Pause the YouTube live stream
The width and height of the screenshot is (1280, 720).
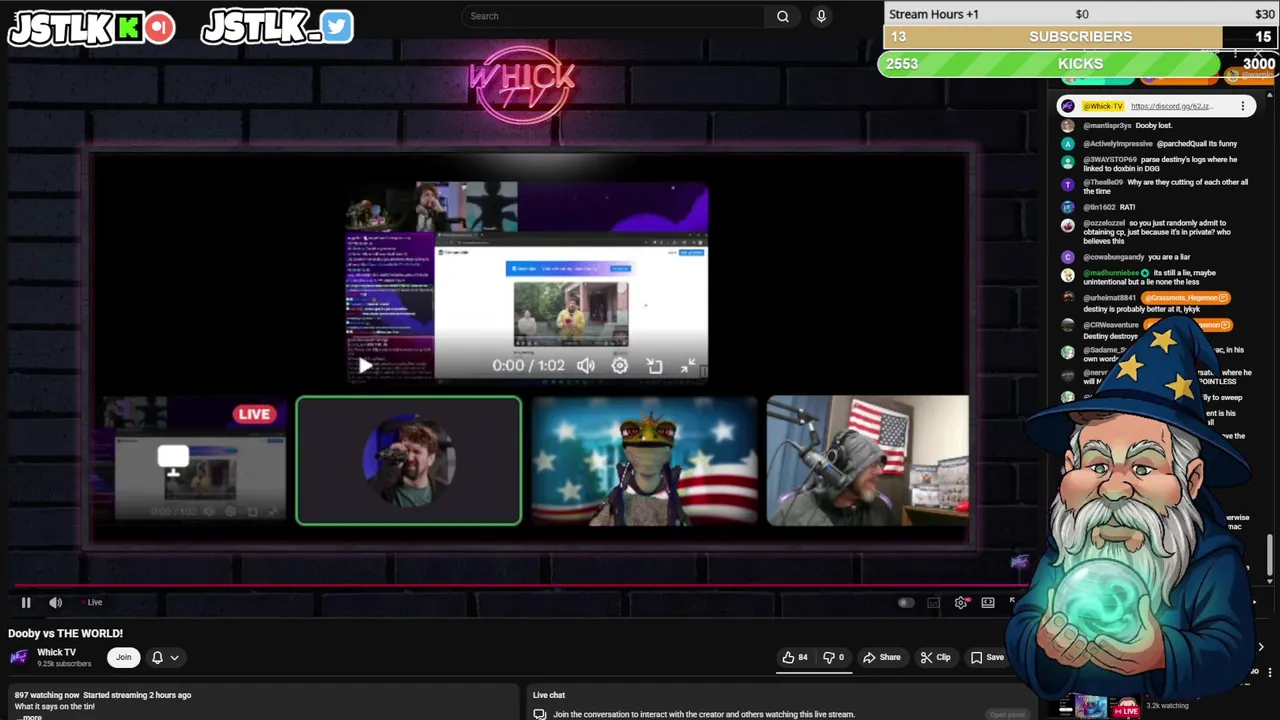(x=26, y=602)
